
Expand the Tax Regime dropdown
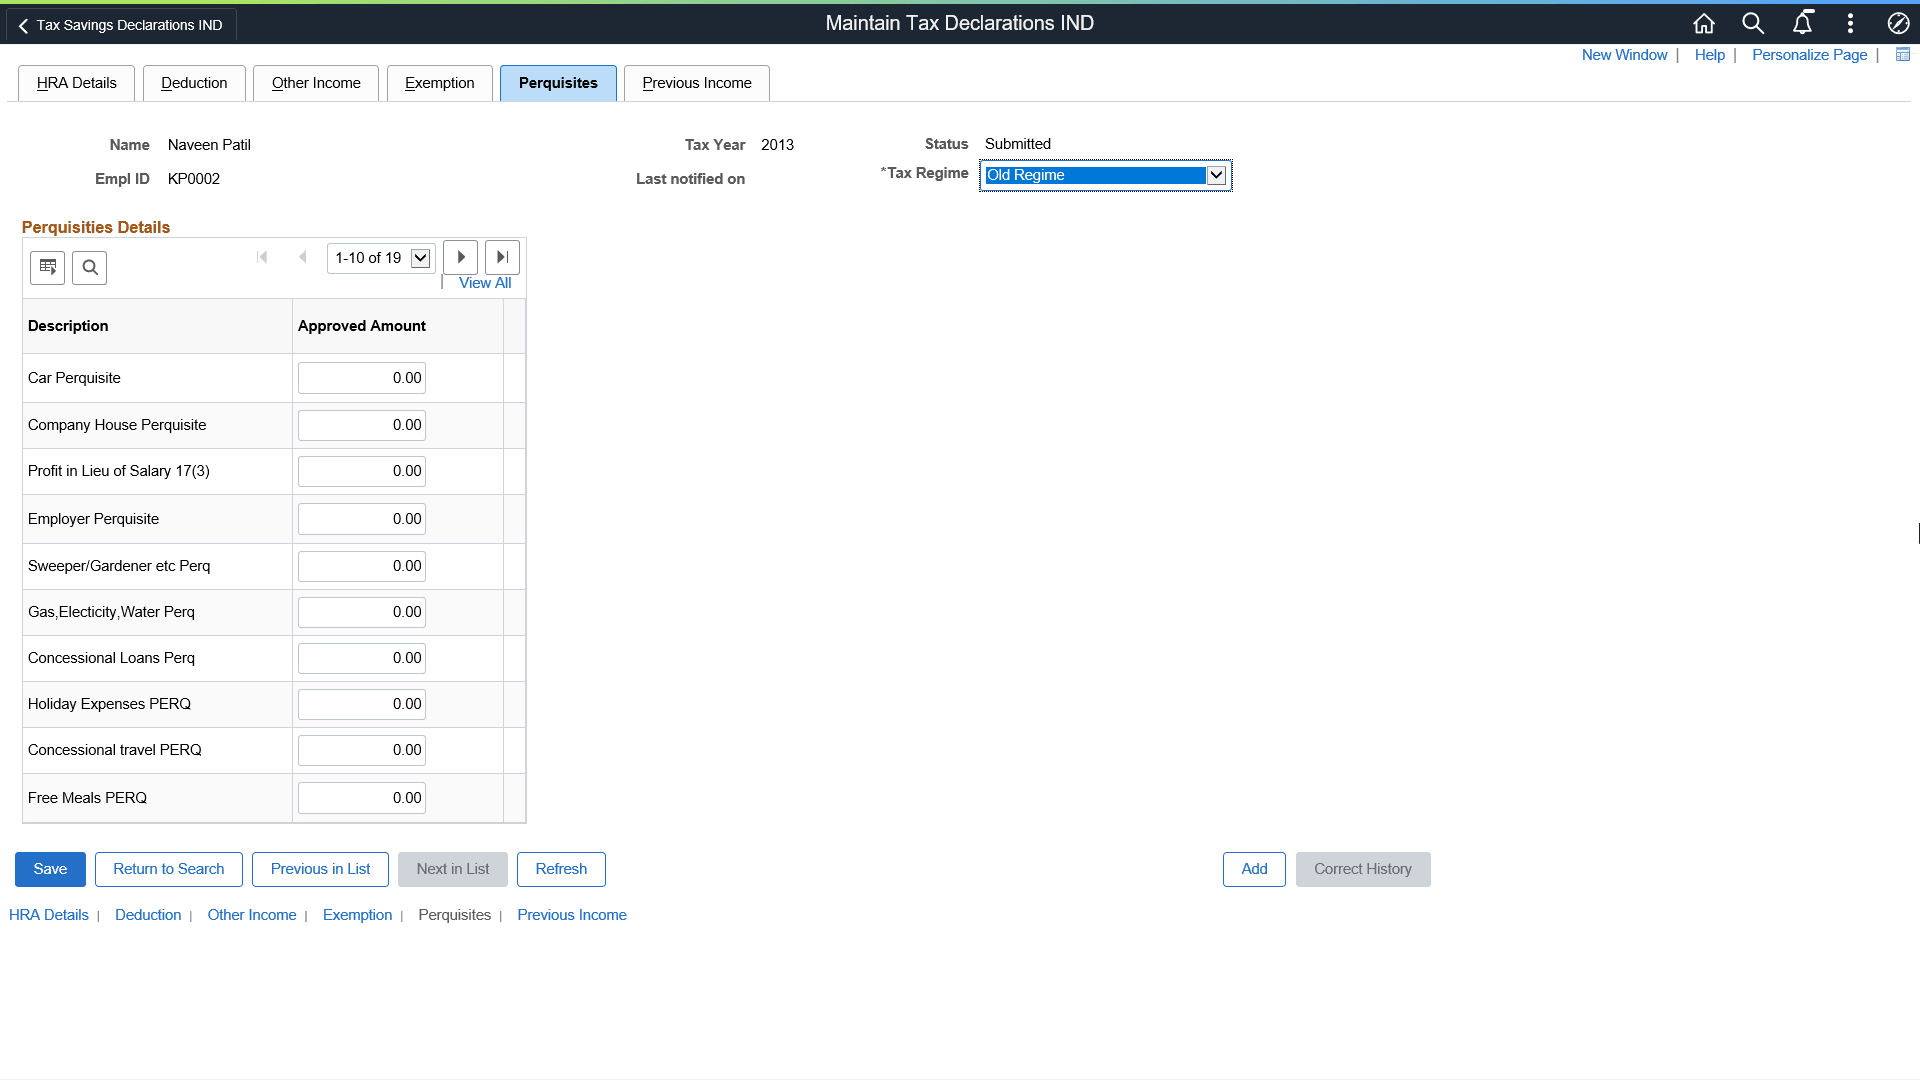(x=1216, y=175)
